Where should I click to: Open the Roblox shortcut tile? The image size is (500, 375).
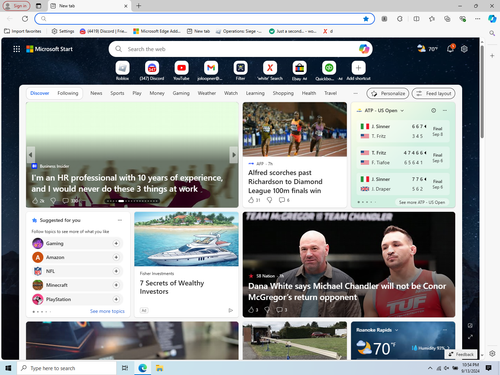[x=122, y=71]
